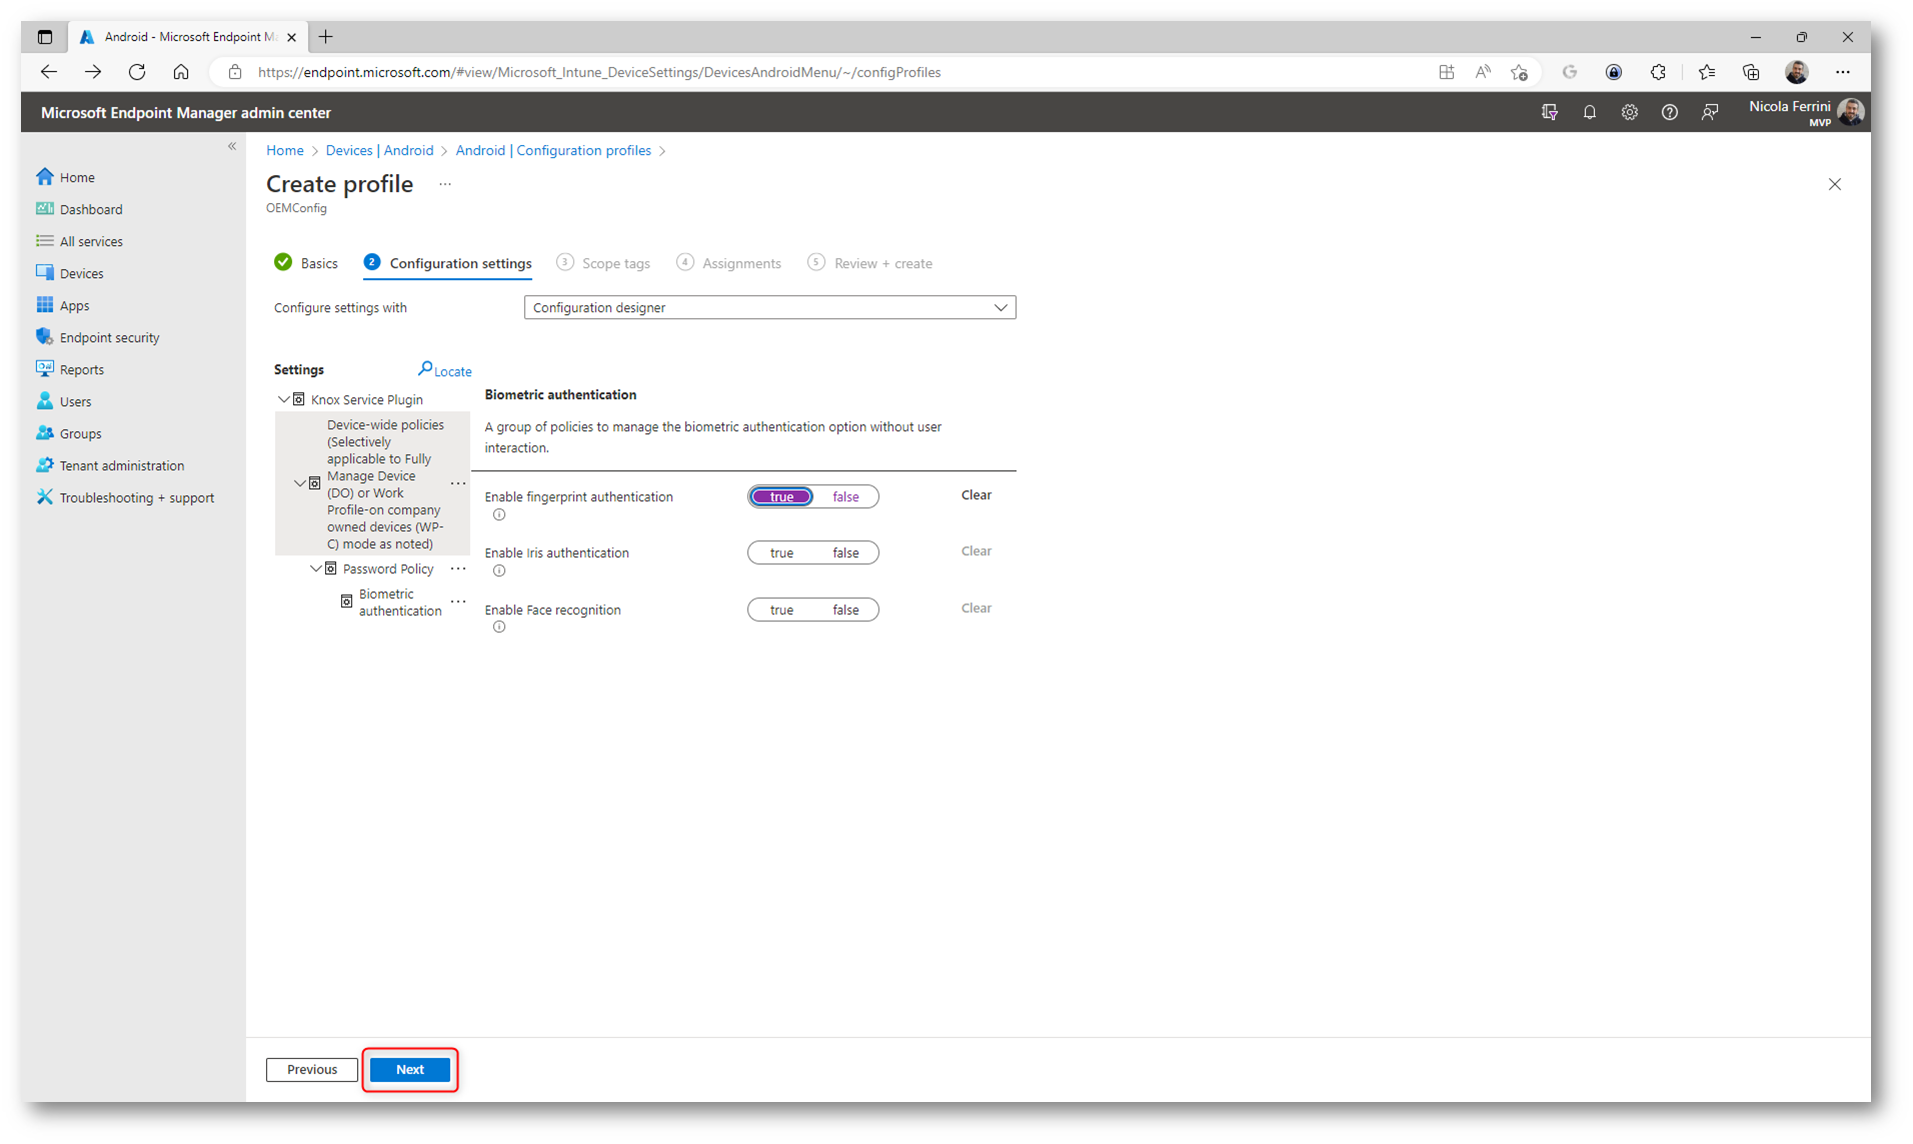Clear the fingerprint authentication value
1913x1144 pixels.
976,495
